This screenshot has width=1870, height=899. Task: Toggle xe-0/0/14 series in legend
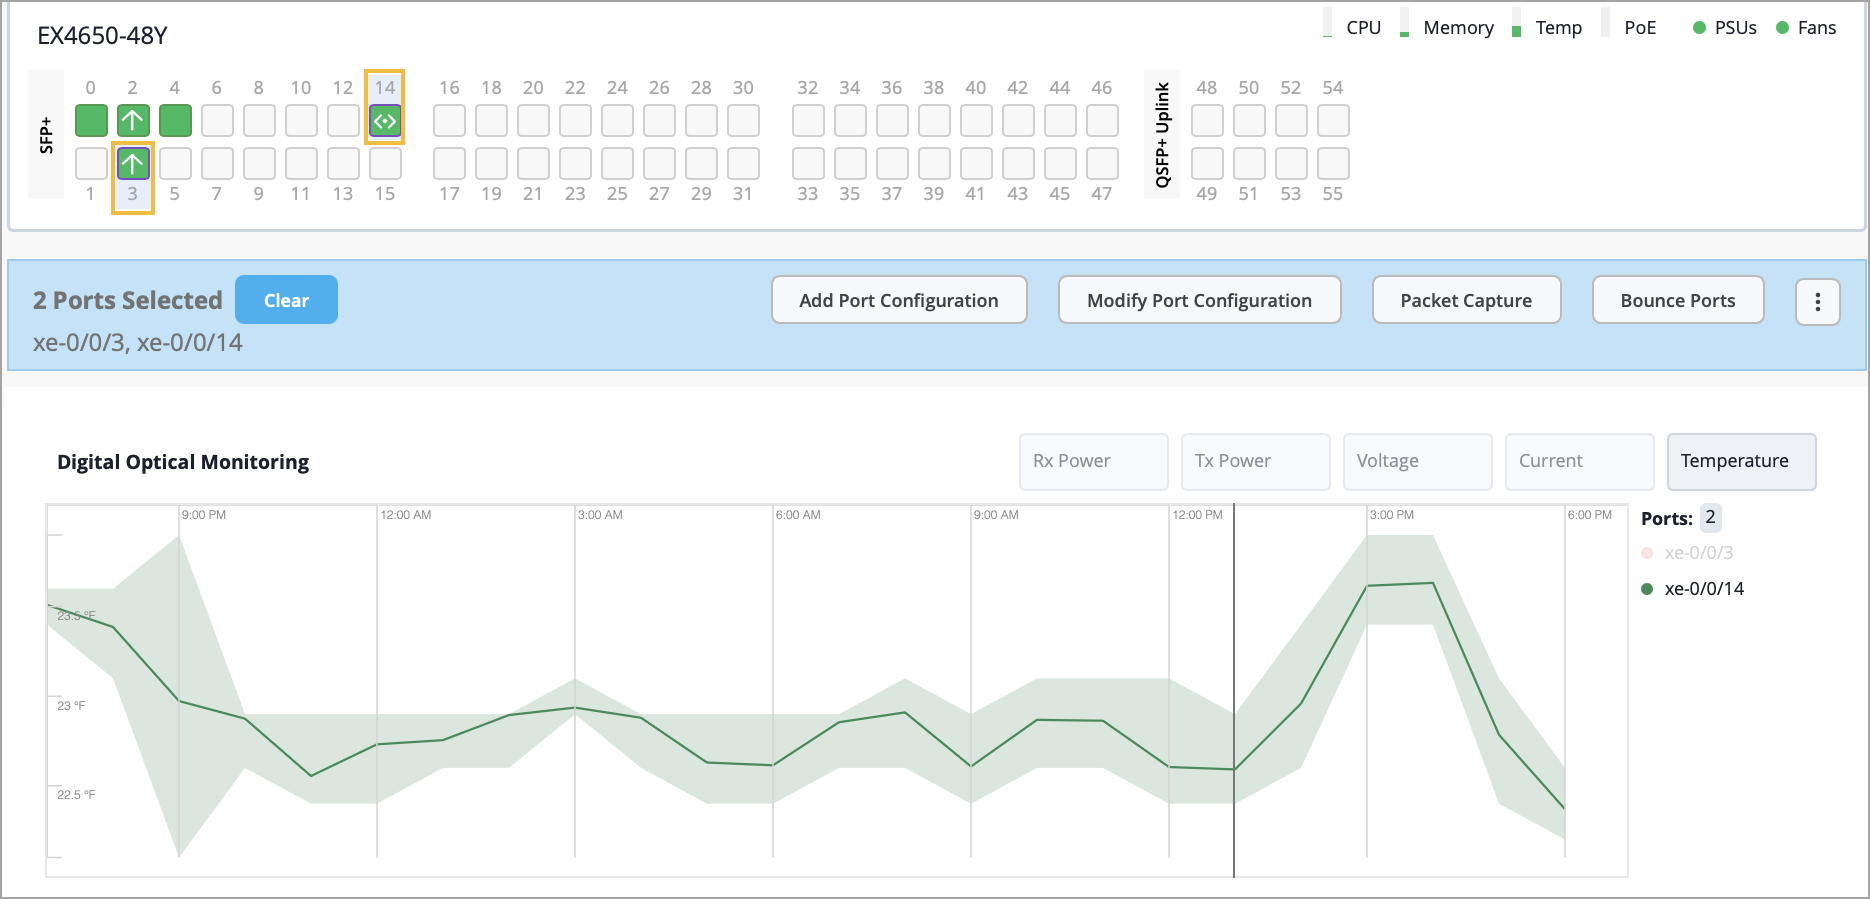(1693, 588)
